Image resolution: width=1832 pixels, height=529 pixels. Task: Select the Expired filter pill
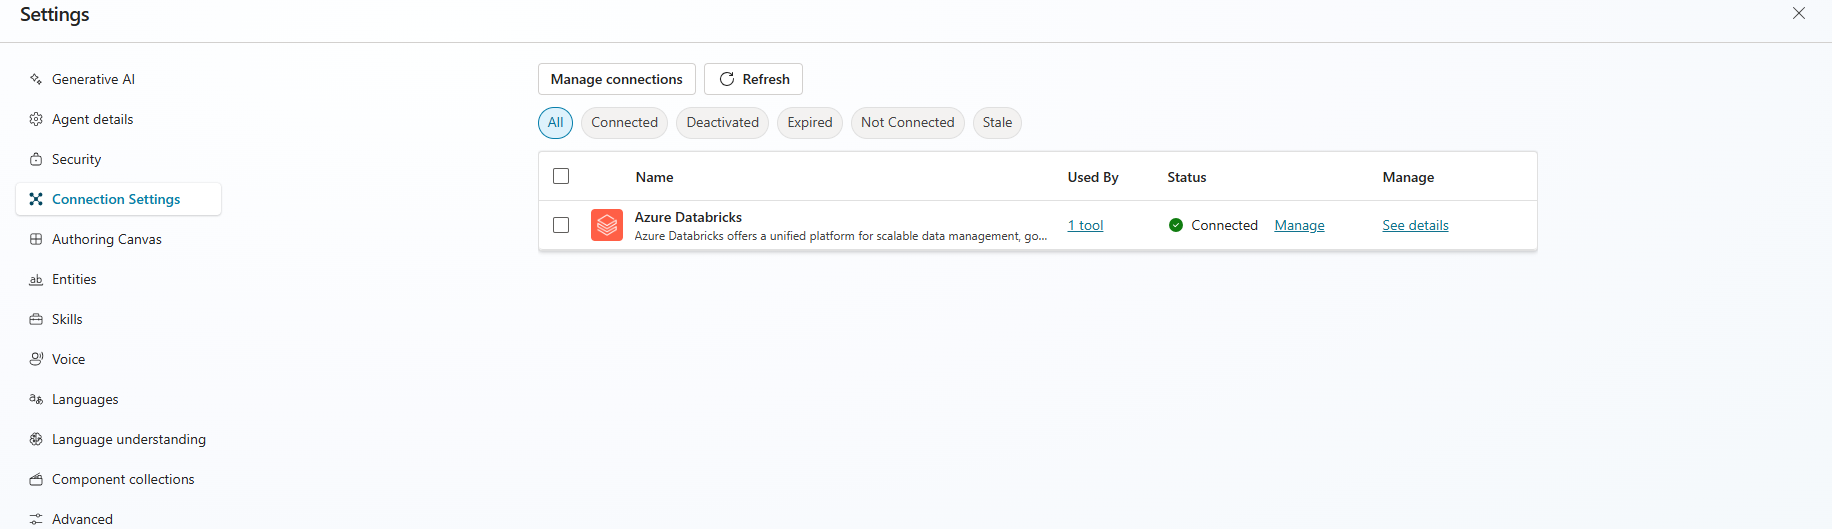(x=809, y=123)
